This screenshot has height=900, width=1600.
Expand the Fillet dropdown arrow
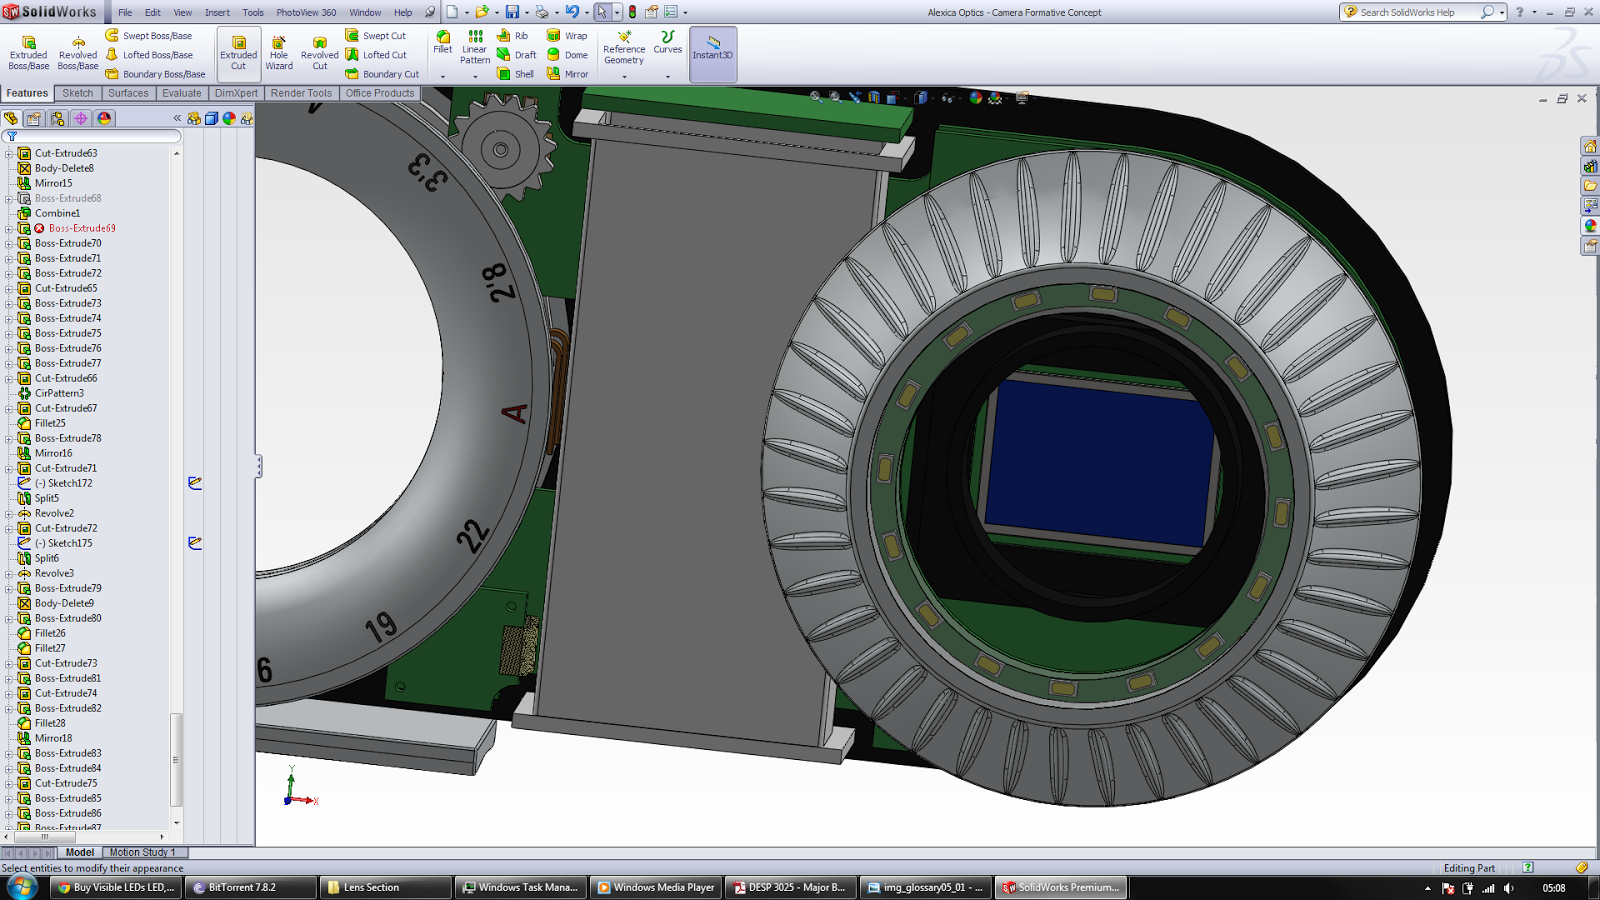click(x=443, y=76)
